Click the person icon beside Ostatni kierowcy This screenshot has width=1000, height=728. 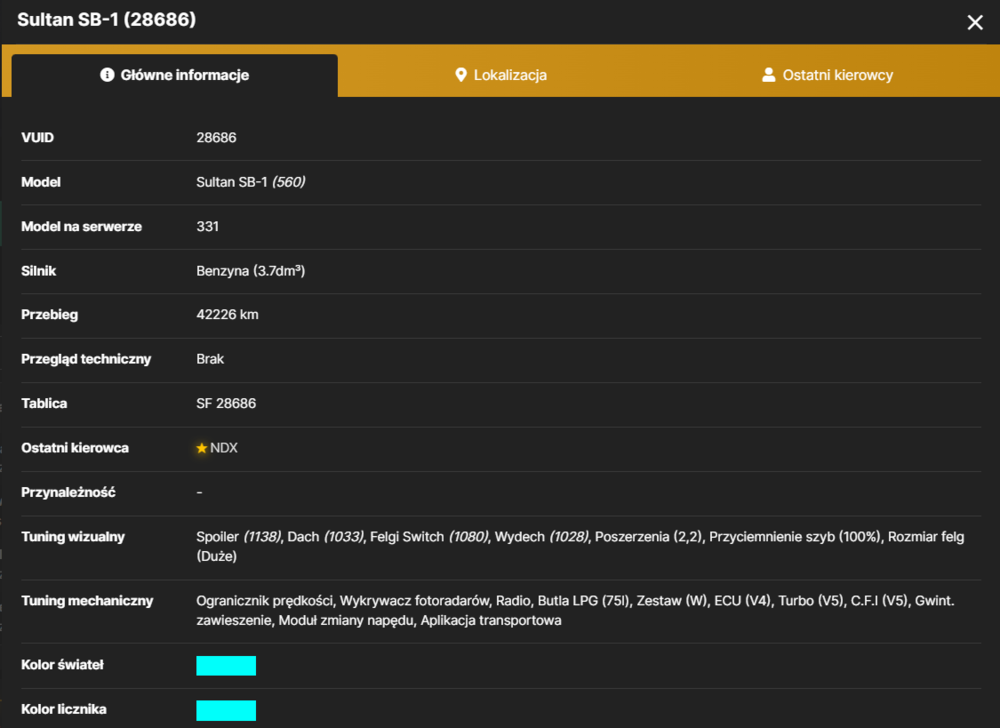coord(768,75)
